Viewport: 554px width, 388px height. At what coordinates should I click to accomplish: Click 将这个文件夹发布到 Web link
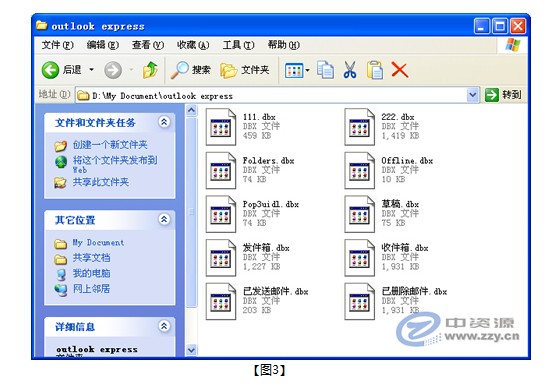(115, 165)
